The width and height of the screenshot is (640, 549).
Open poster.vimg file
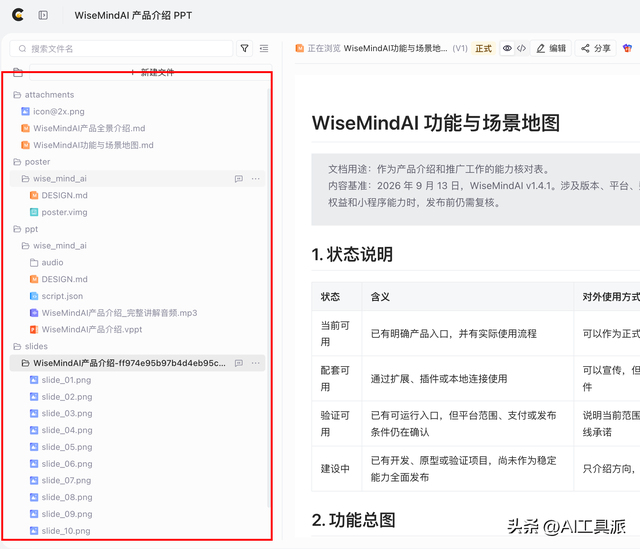[64, 212]
